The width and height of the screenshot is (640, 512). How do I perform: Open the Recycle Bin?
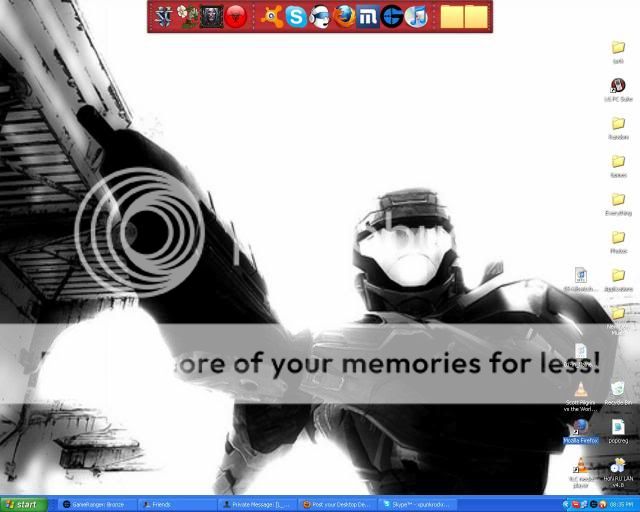(618, 389)
